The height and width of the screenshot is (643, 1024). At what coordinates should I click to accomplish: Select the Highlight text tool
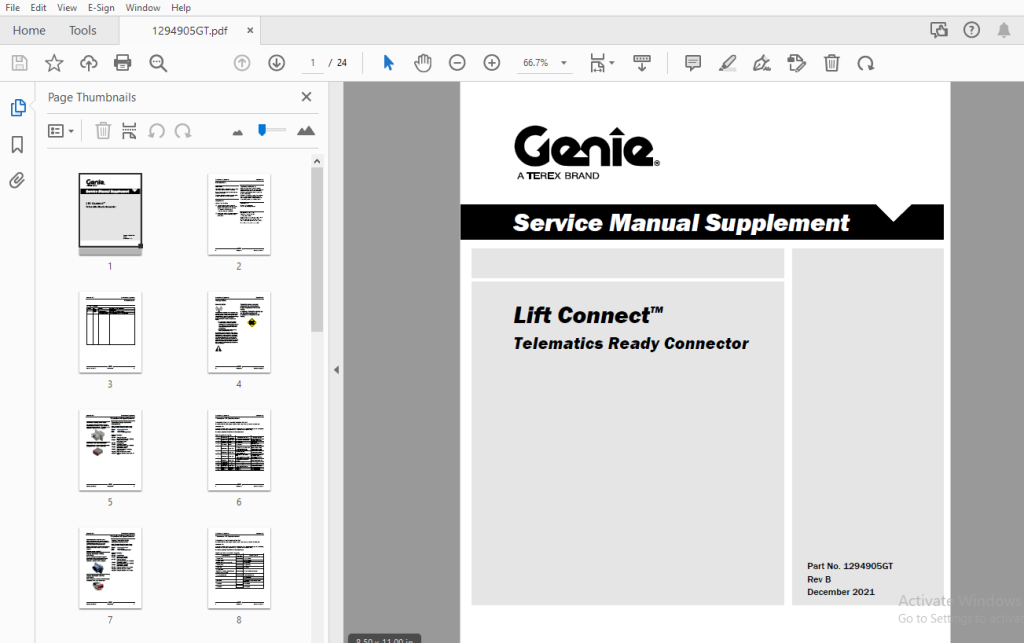(x=727, y=62)
